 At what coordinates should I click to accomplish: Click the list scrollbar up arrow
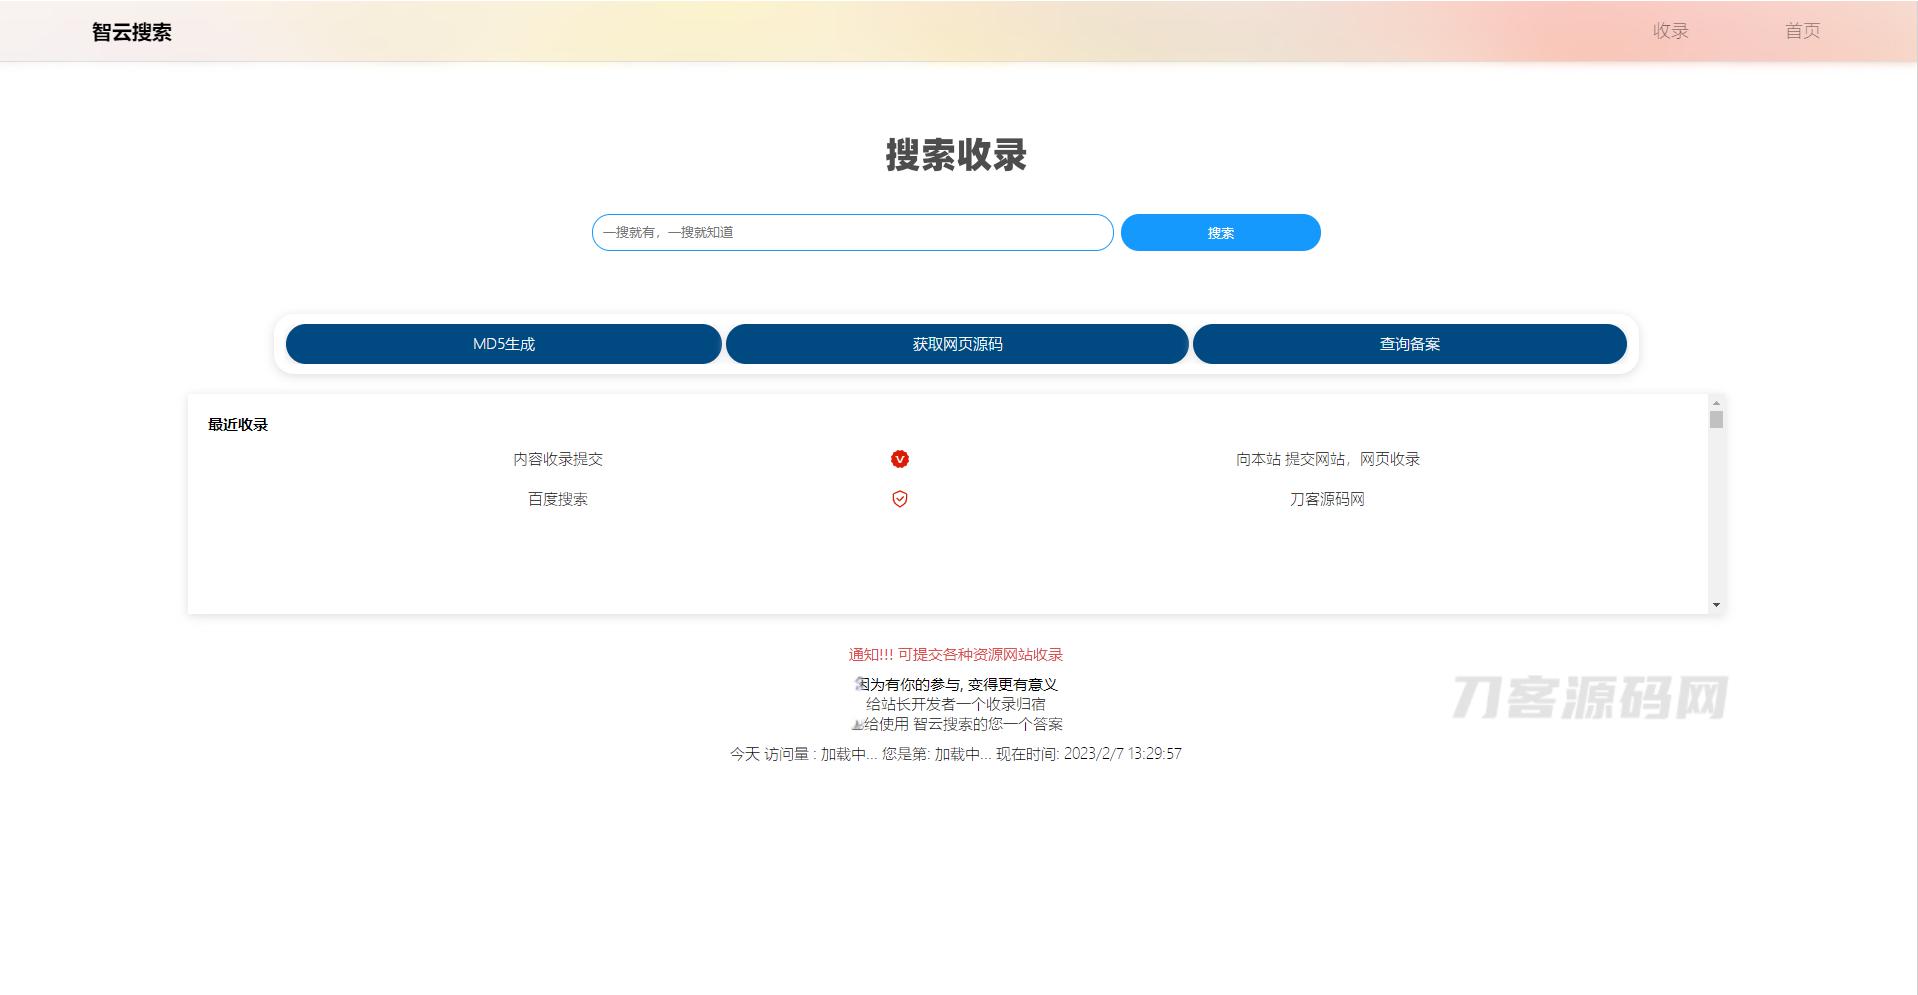1716,402
